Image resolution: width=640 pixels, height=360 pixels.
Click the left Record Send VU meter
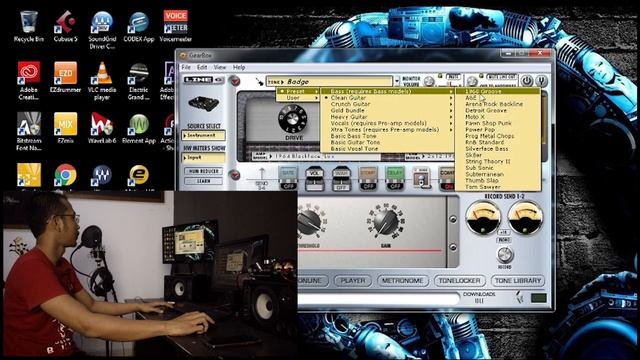483,218
